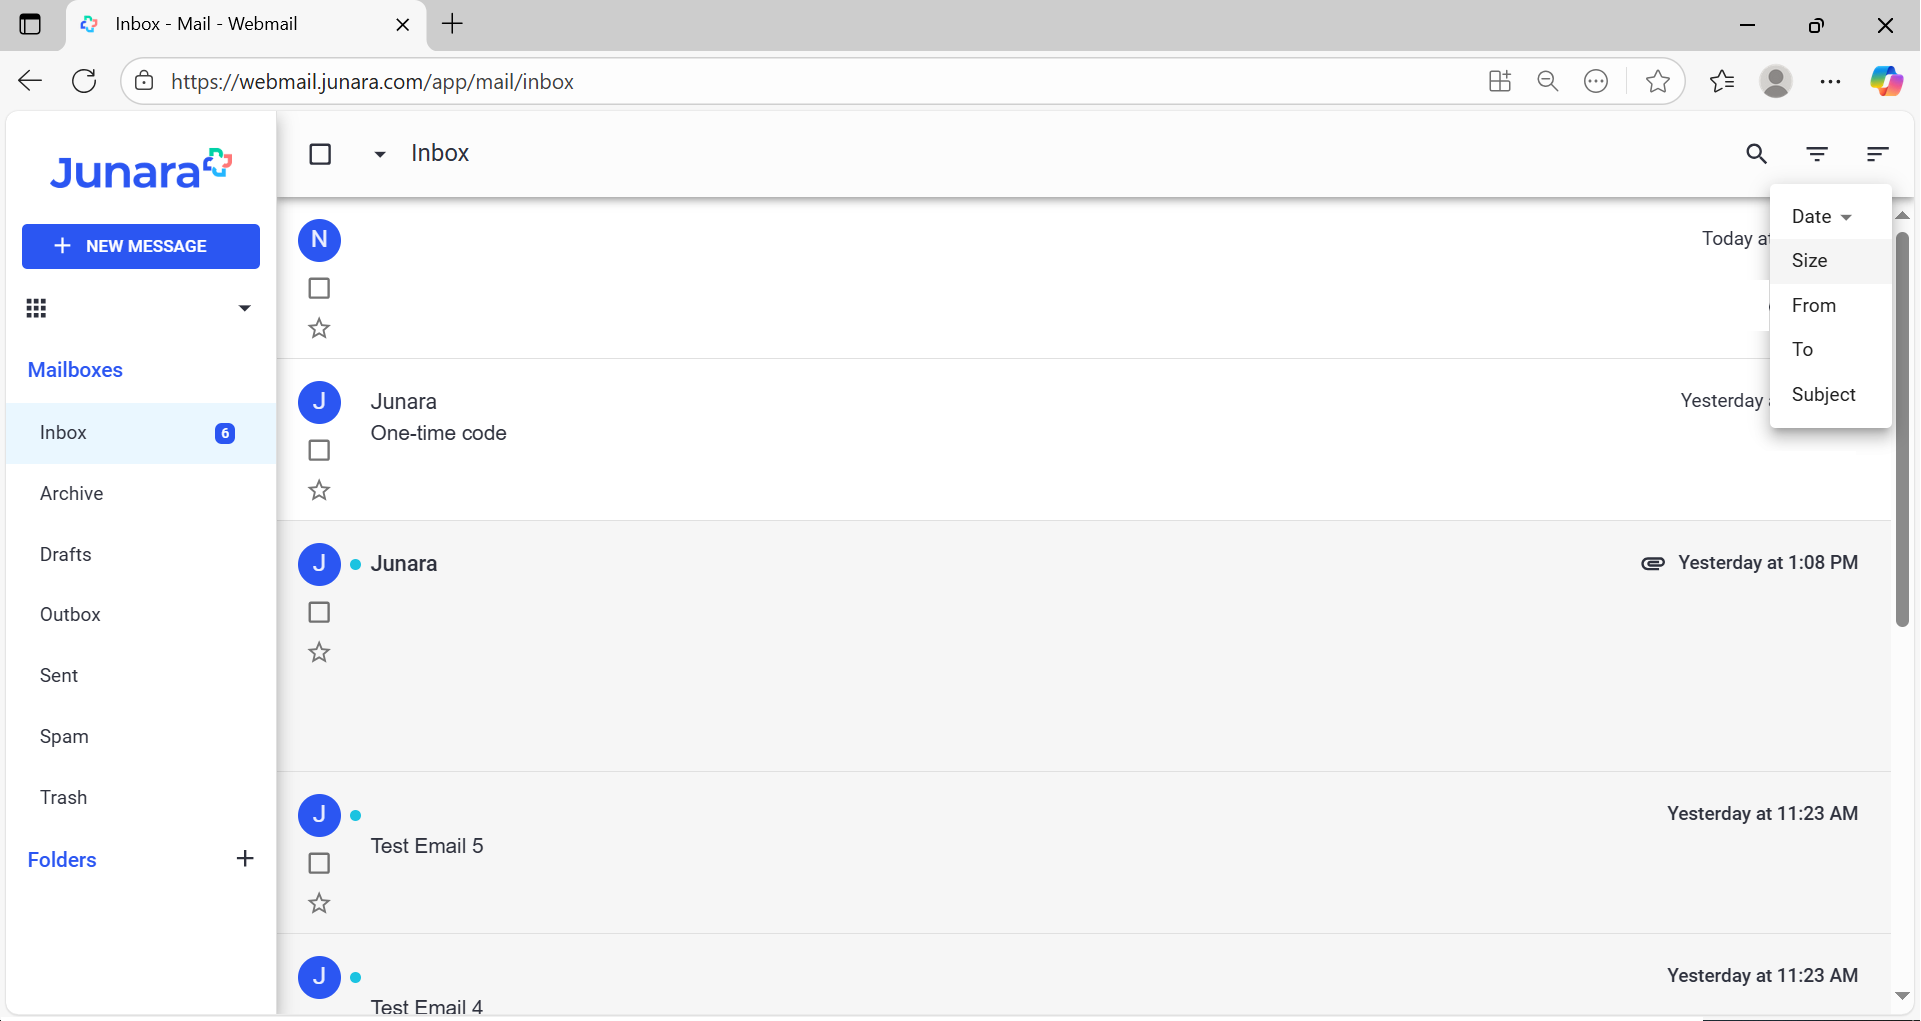This screenshot has width=1921, height=1021.
Task: Star the Junara email with attachment
Action: coord(319,652)
